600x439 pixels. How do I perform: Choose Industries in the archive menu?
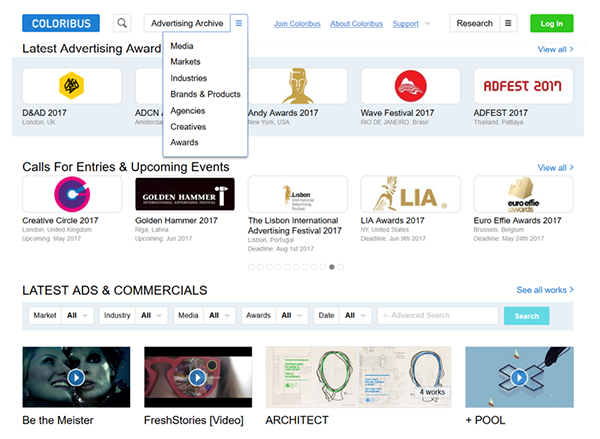pos(189,78)
